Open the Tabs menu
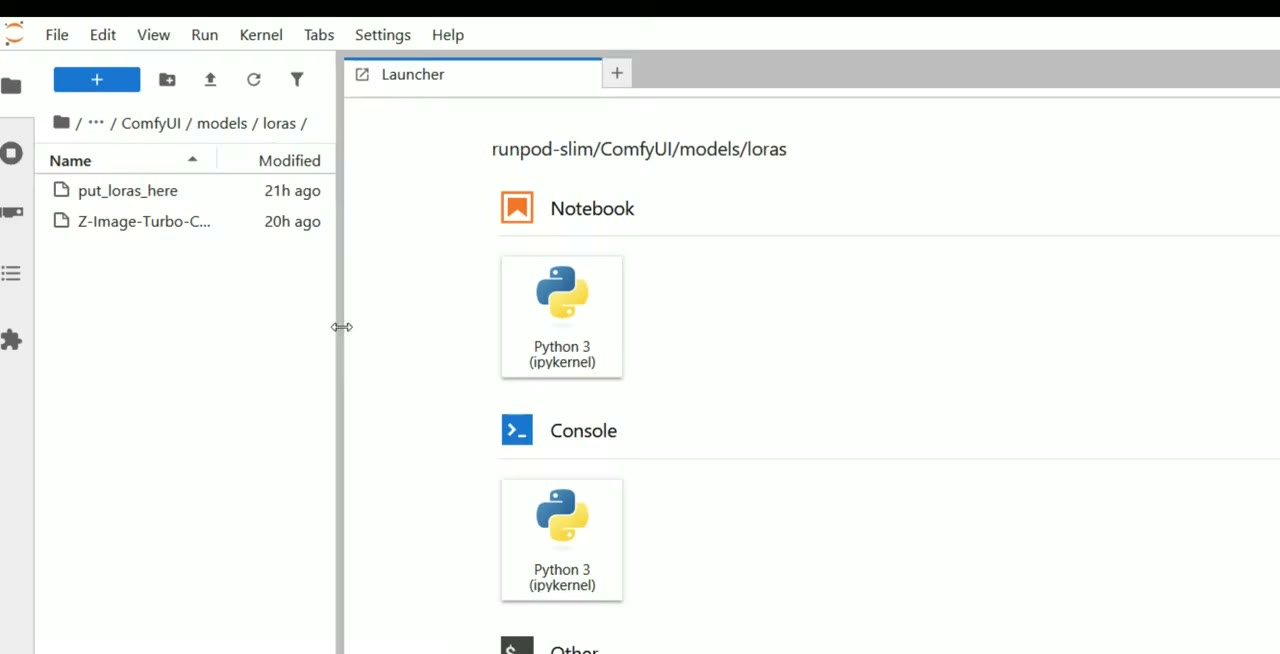Image resolution: width=1280 pixels, height=654 pixels. (319, 35)
